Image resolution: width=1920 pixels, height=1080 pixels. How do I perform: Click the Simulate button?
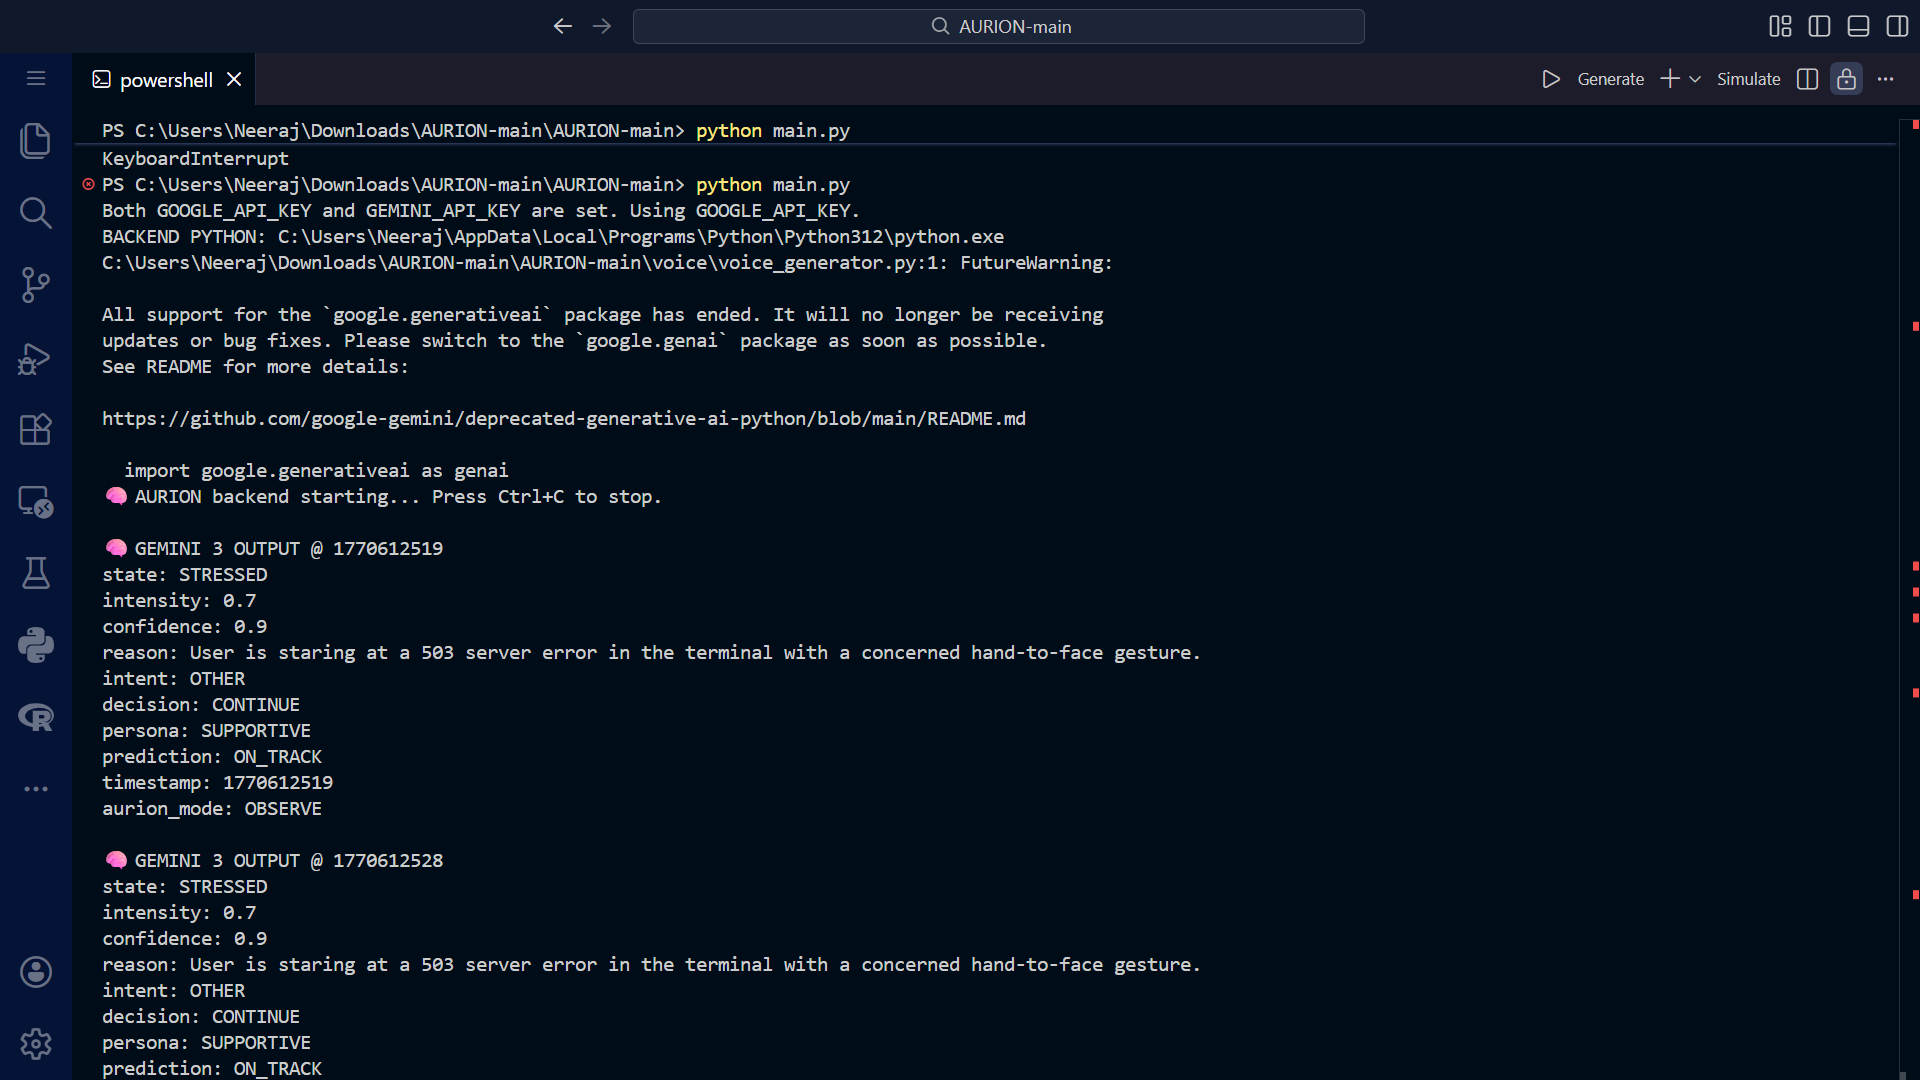pyautogui.click(x=1748, y=79)
